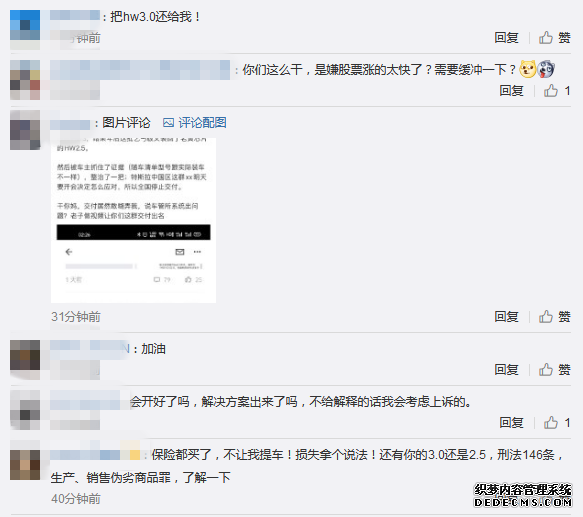
Task: Click the doge emoji in the comment
Action: click(x=527, y=69)
